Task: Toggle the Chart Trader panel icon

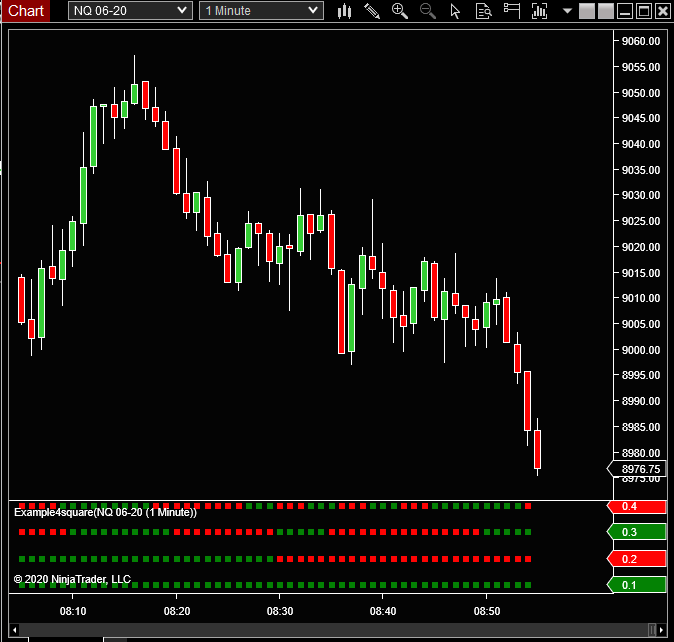Action: point(512,10)
